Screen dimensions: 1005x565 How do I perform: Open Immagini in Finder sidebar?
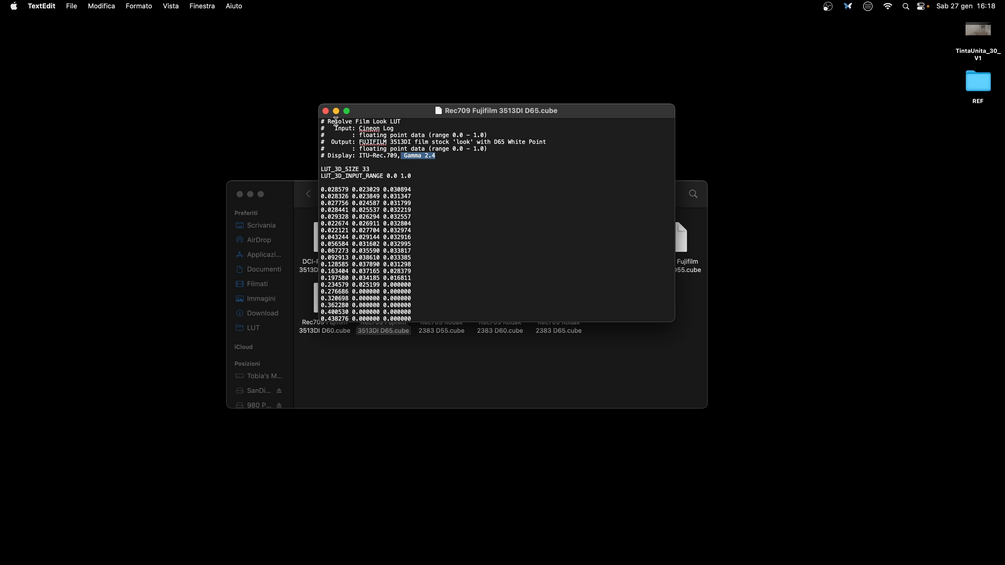[255, 299]
